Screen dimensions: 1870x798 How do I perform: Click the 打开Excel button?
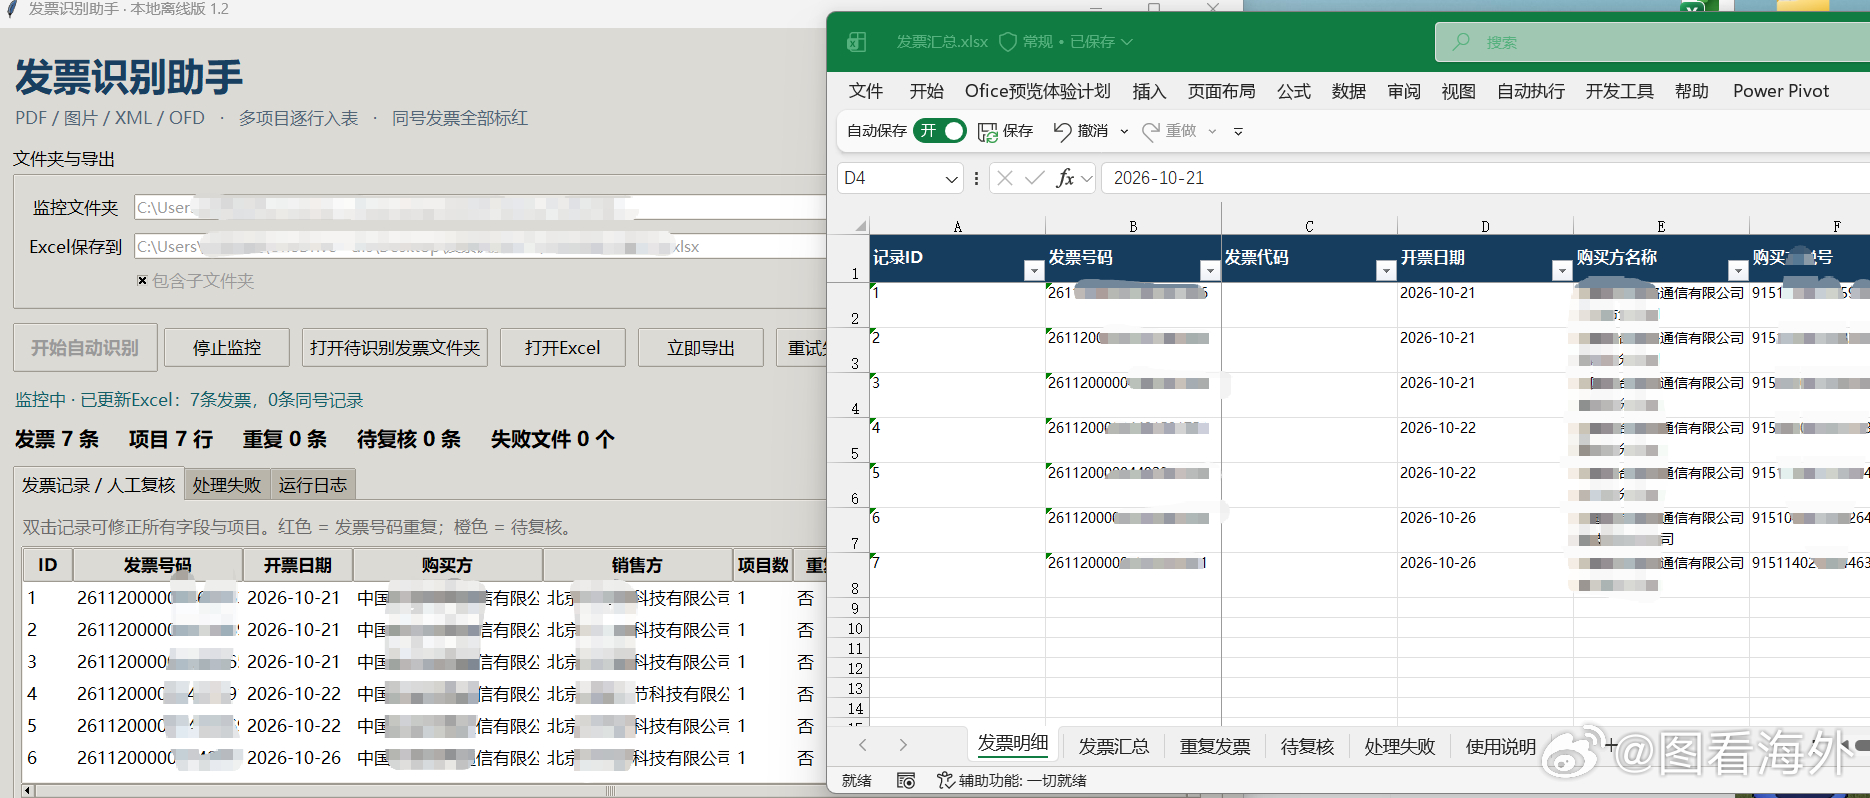(563, 348)
